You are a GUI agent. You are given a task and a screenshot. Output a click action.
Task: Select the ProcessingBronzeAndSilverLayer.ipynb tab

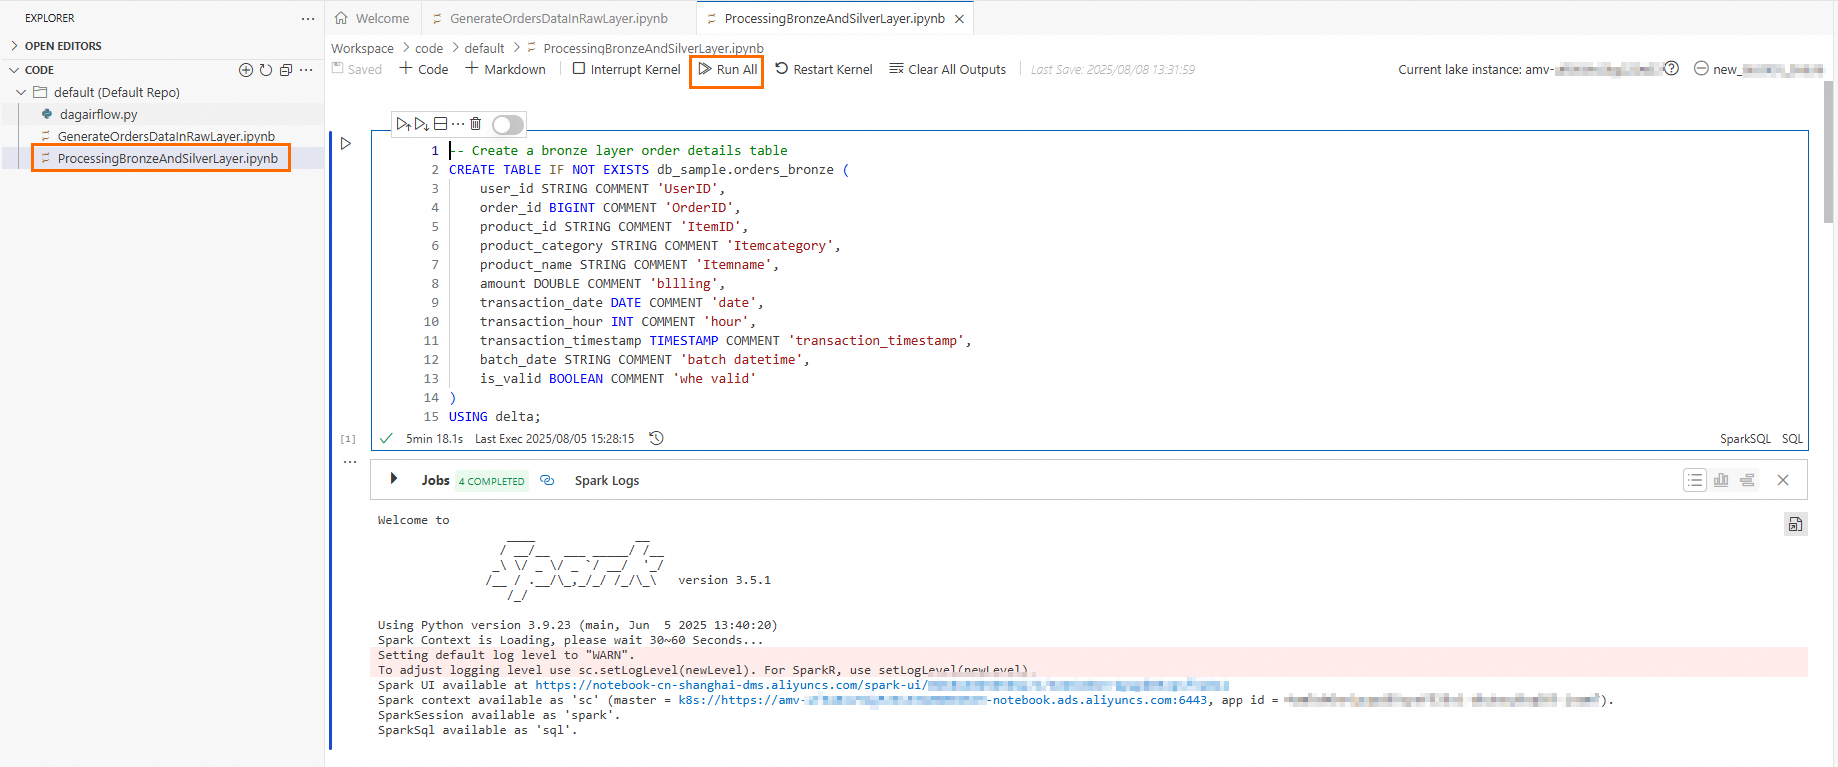tap(834, 19)
